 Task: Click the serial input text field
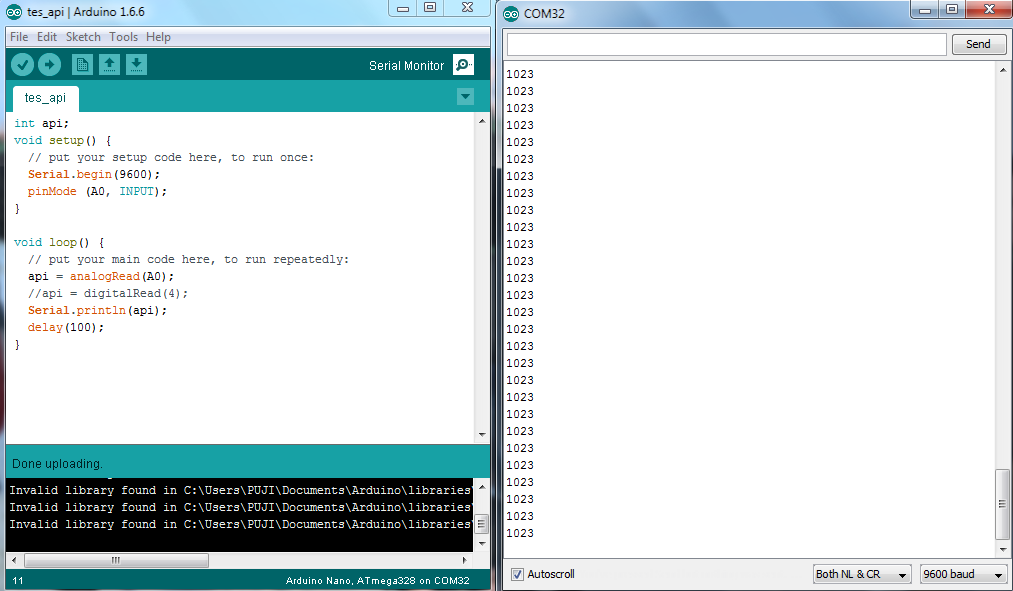click(727, 44)
